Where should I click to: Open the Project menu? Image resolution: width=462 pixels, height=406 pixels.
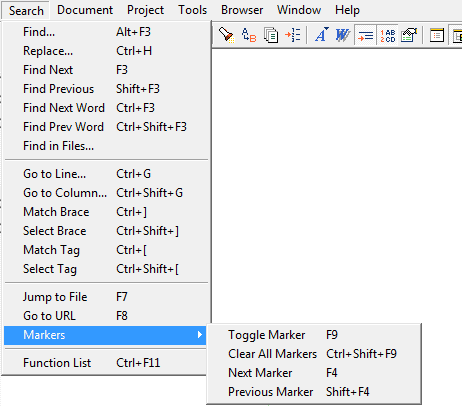(x=146, y=10)
